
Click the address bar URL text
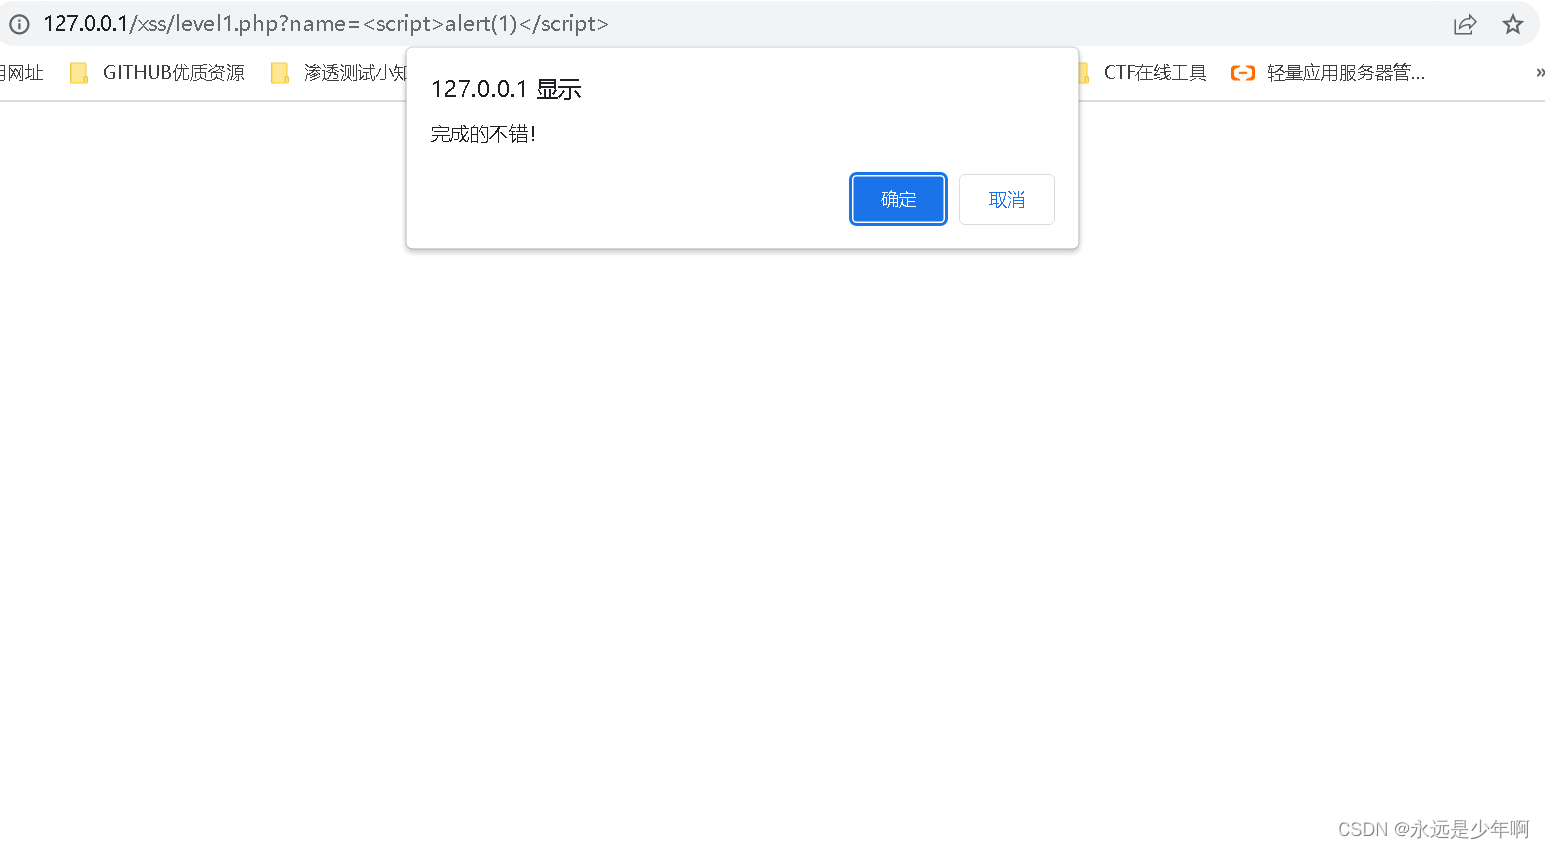pos(326,24)
